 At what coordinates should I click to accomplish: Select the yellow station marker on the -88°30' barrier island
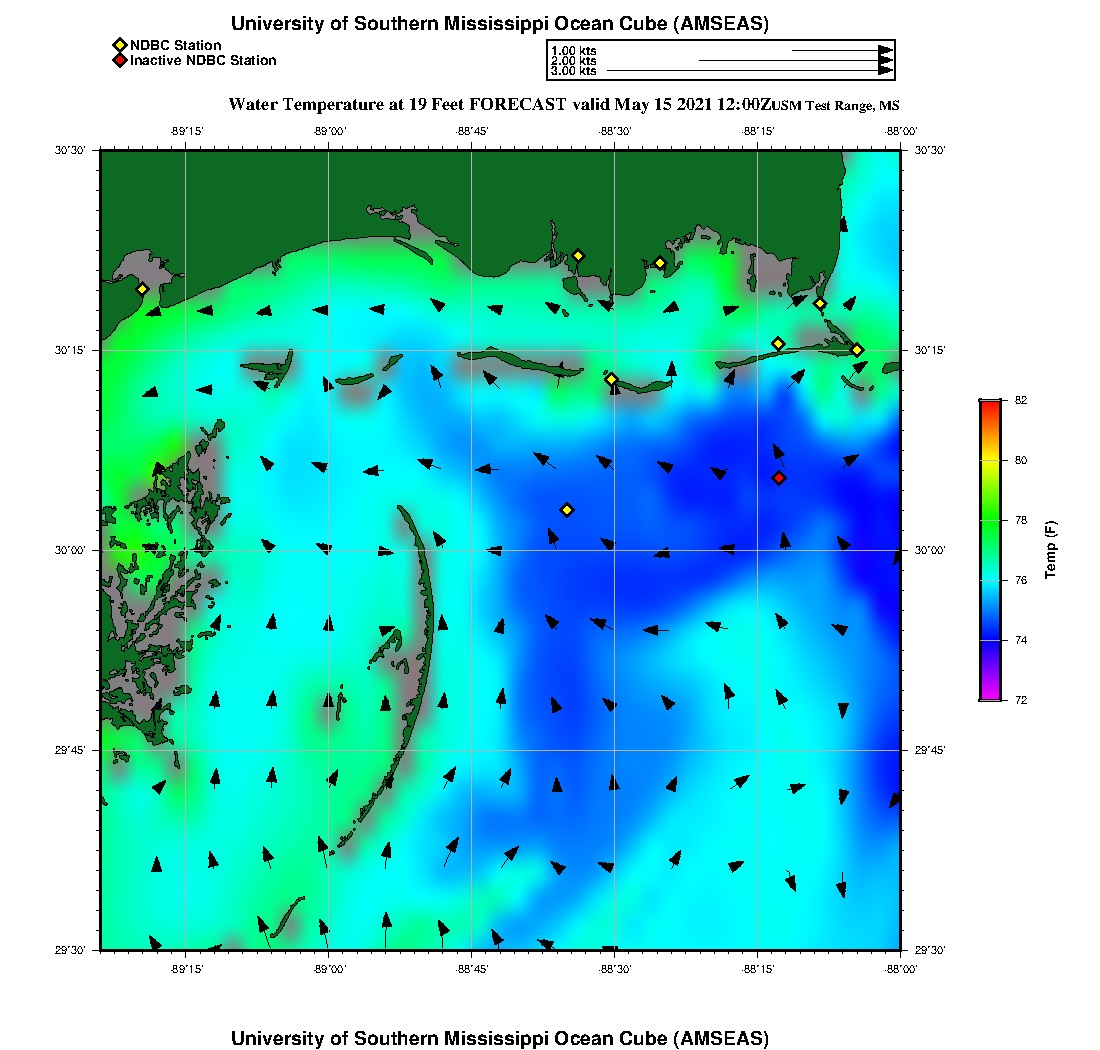point(611,379)
